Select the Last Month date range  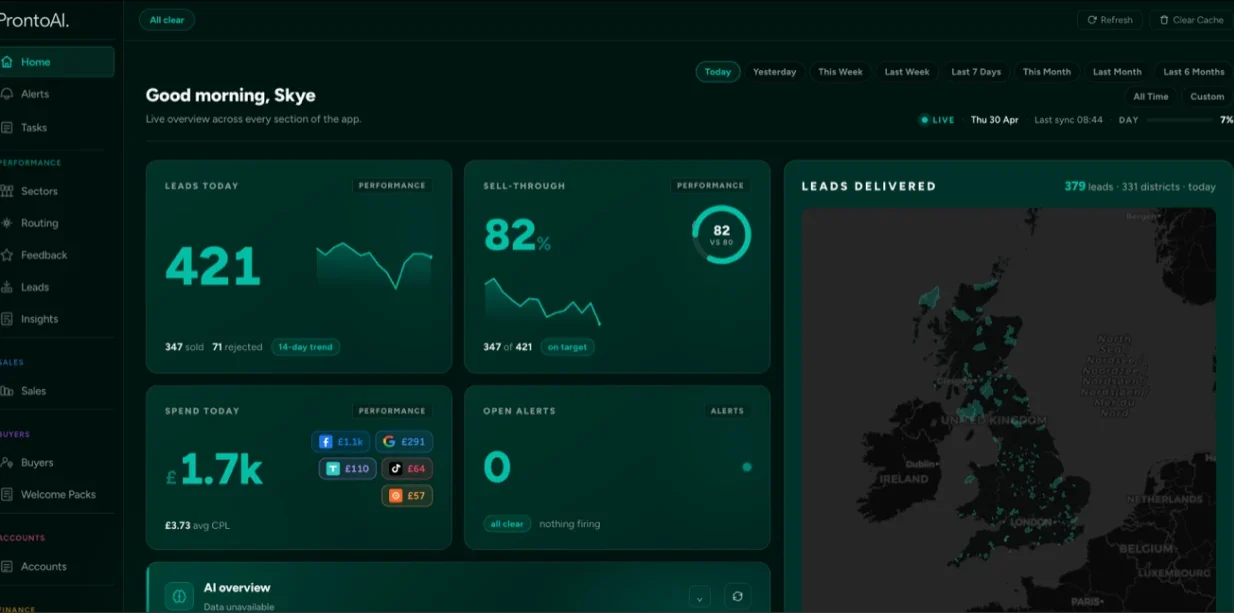pos(1117,72)
